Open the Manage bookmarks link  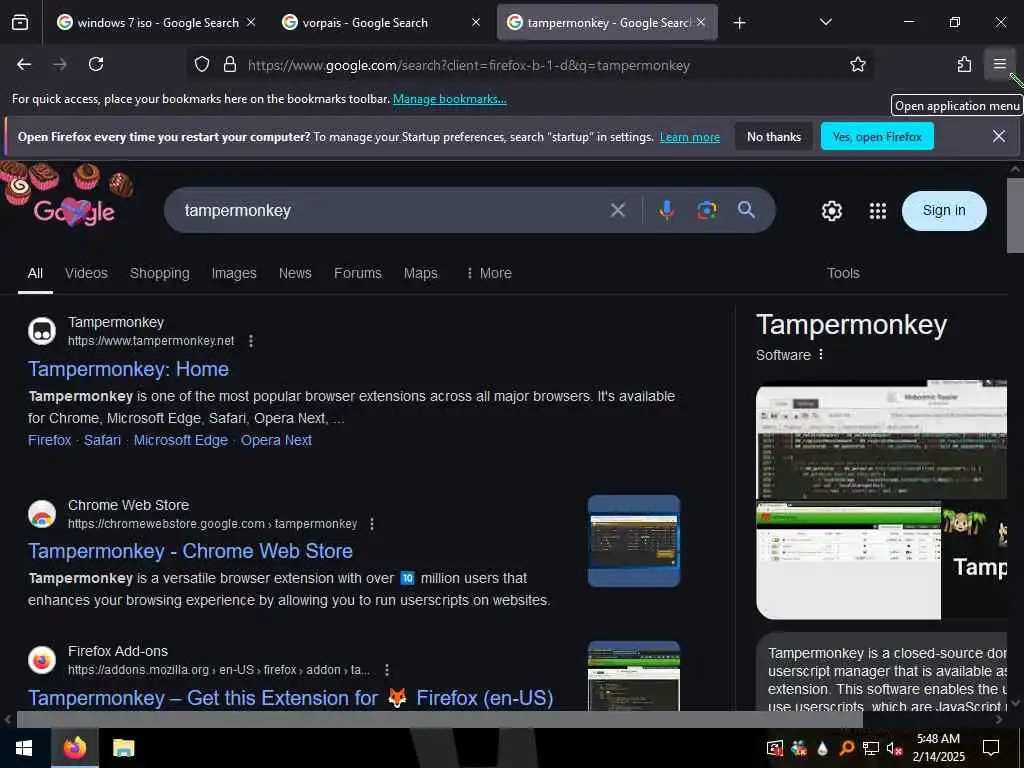(x=449, y=99)
